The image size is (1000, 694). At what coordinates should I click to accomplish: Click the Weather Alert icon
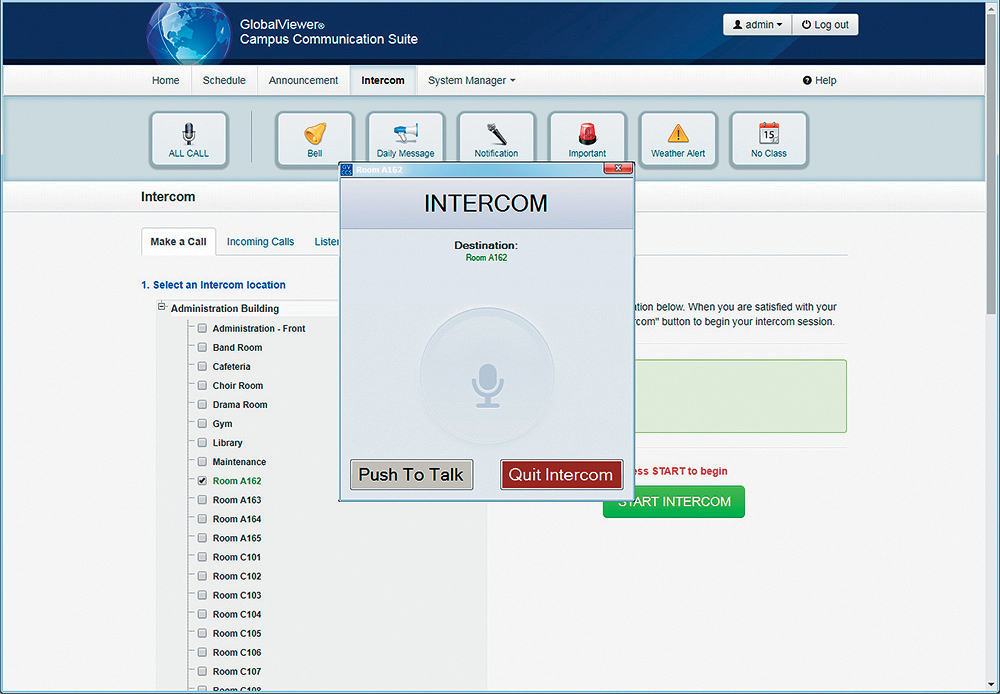tap(678, 131)
